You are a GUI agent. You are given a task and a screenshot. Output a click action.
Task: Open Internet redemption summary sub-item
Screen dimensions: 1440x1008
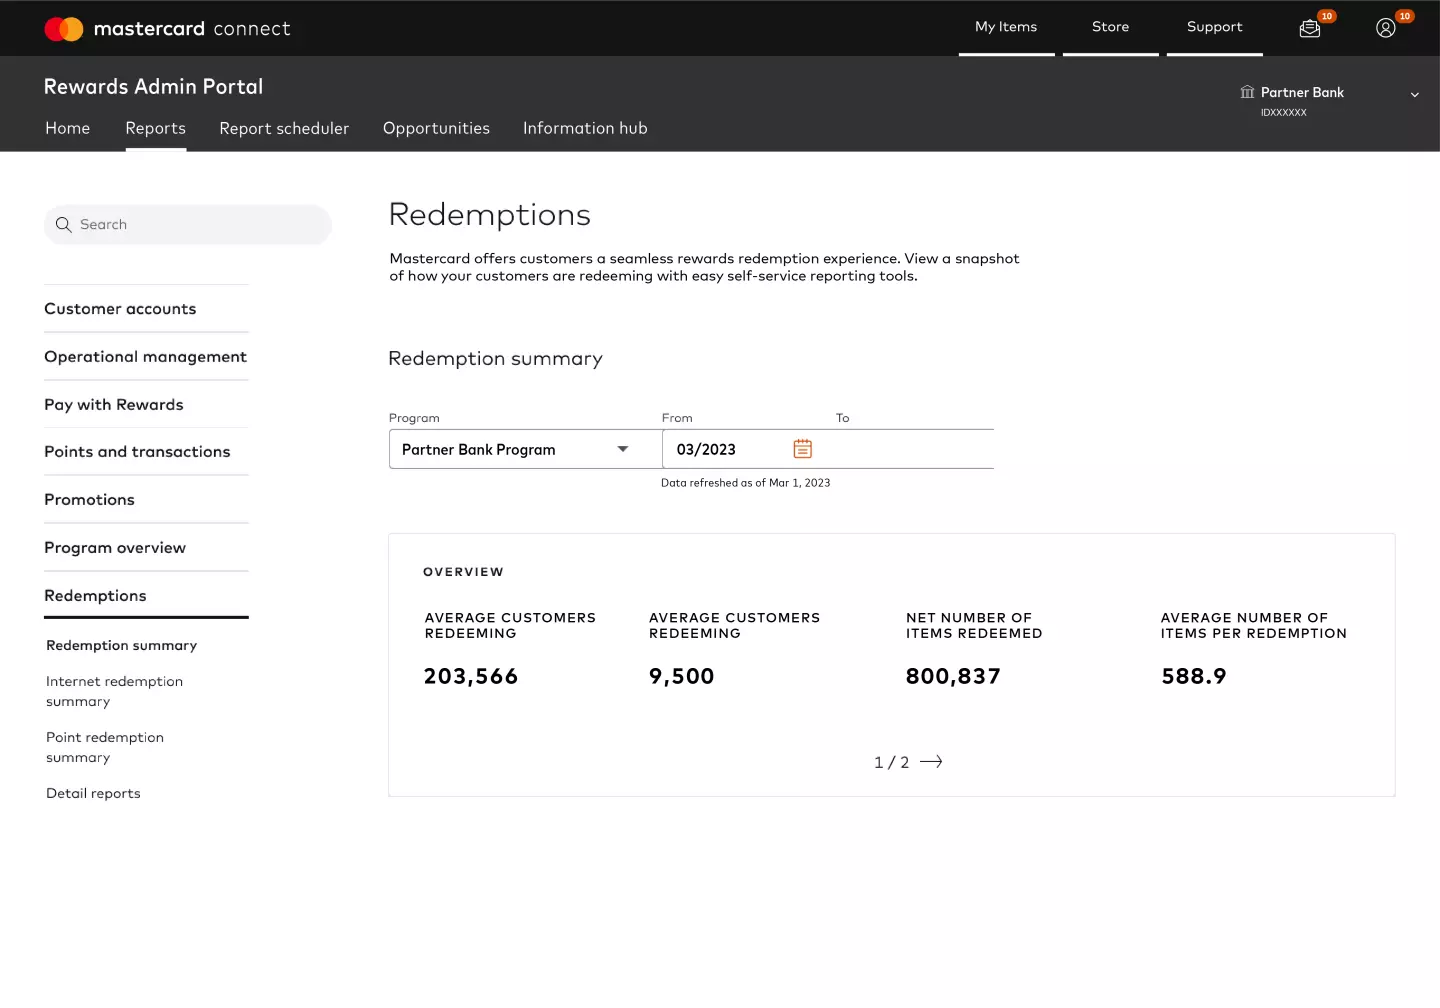point(114,691)
